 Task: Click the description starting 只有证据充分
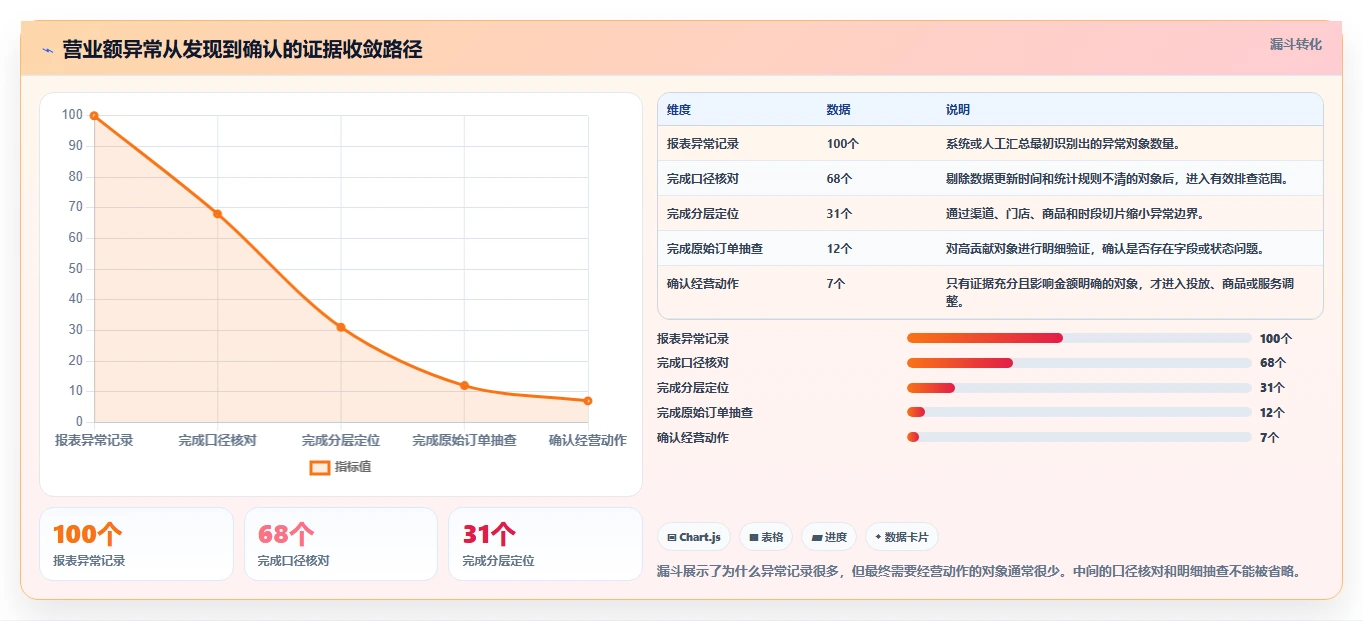pos(1120,292)
